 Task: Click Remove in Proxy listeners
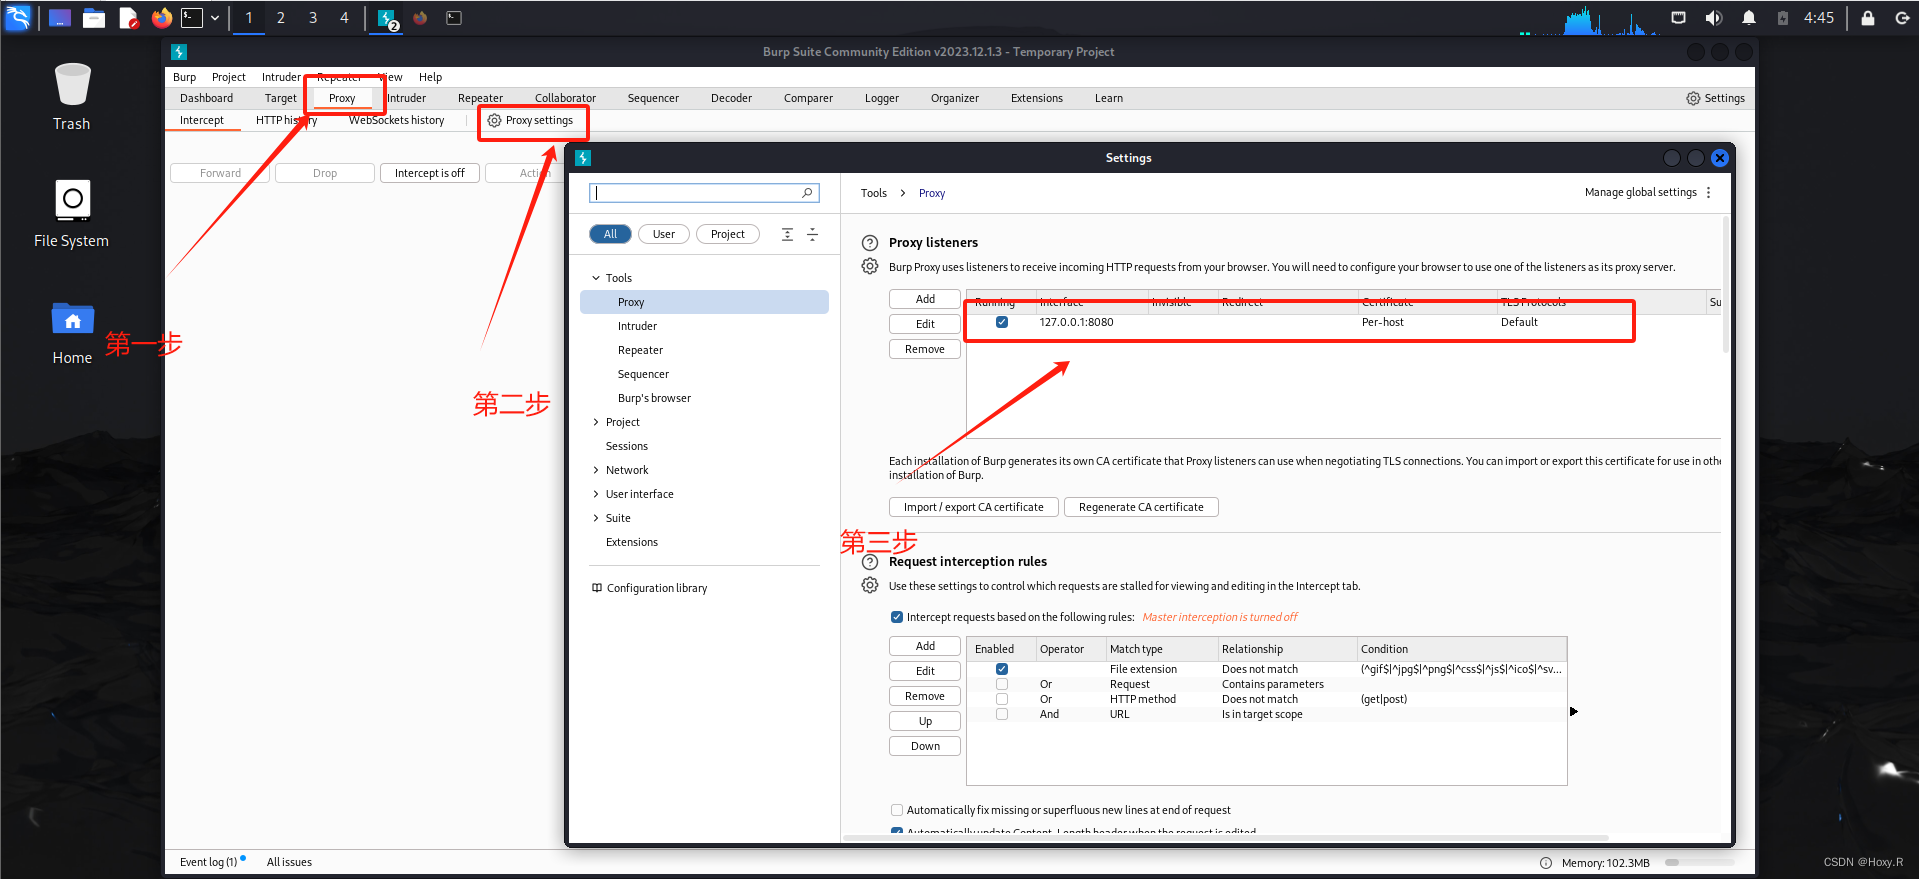click(x=925, y=349)
